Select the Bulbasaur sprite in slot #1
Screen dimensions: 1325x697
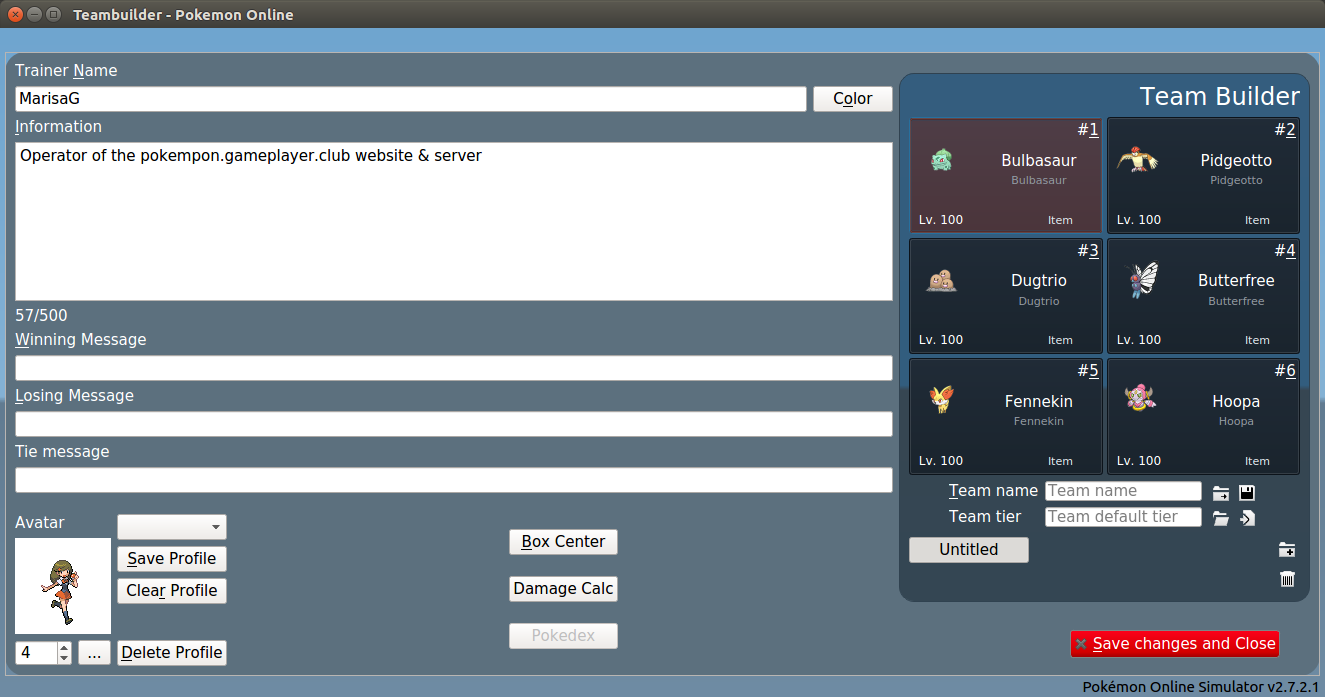tap(940, 160)
